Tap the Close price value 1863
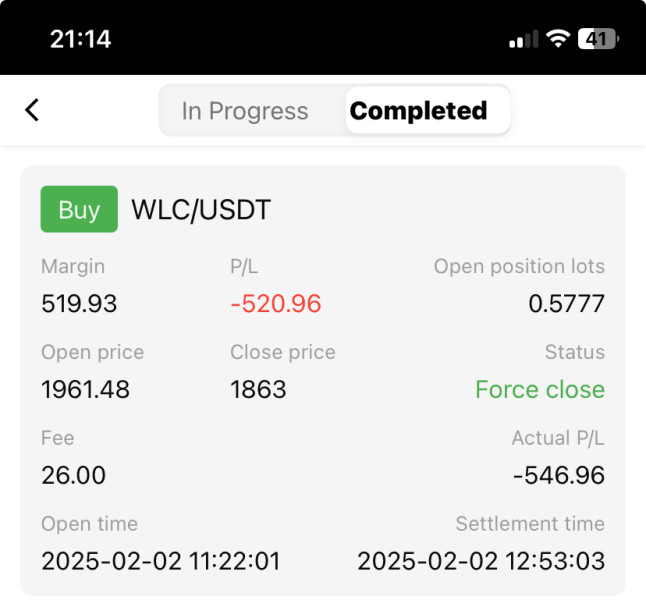Viewport: 646px width, 600px height. pos(258,389)
